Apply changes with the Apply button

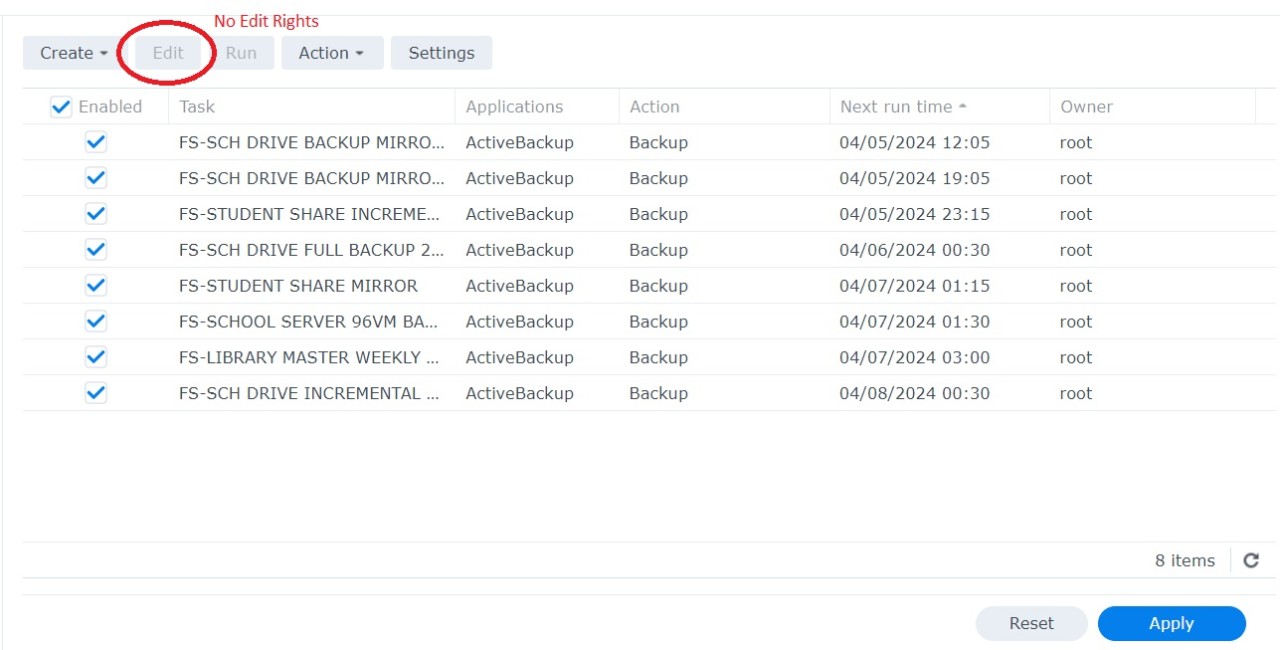tap(1171, 623)
